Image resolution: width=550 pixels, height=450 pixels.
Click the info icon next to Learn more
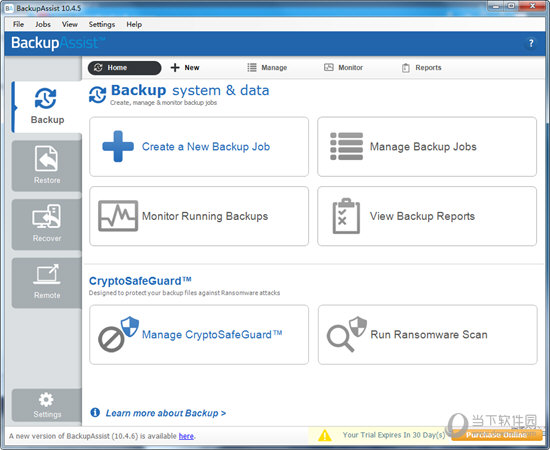[x=95, y=412]
